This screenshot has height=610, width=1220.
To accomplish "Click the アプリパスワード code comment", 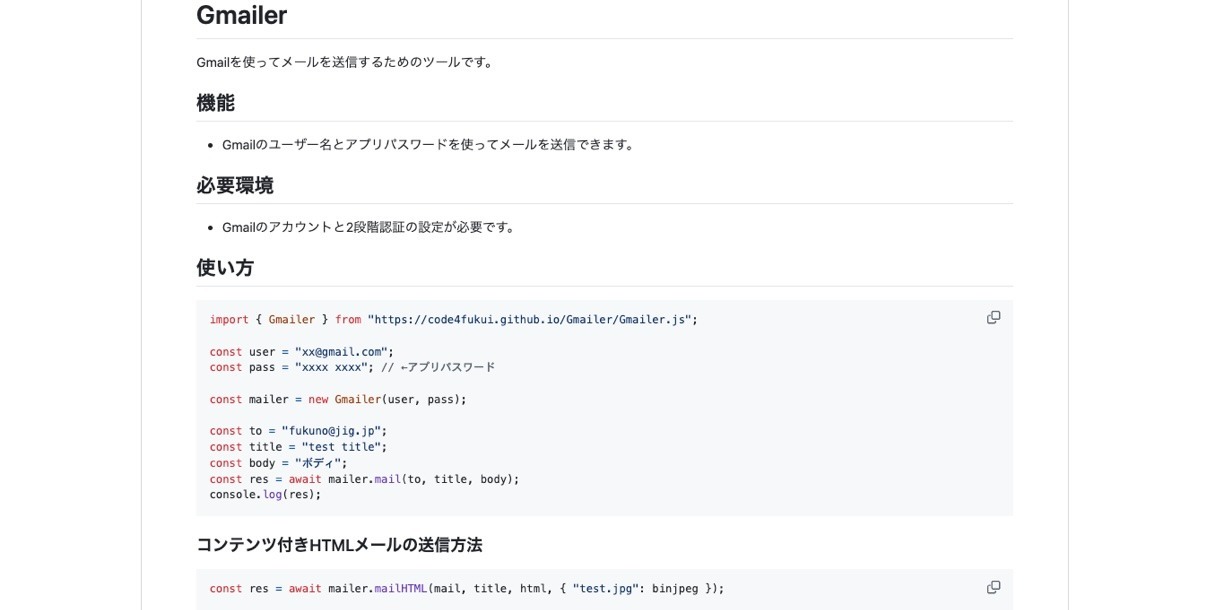I will [438, 368].
